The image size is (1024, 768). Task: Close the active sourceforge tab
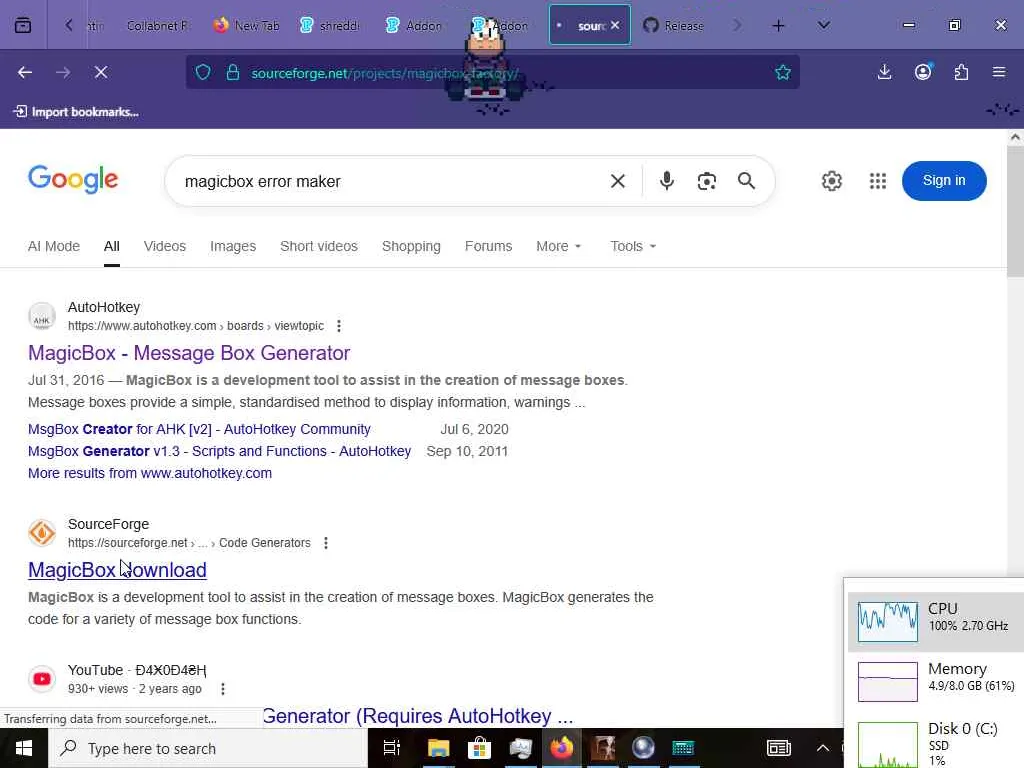(x=615, y=25)
